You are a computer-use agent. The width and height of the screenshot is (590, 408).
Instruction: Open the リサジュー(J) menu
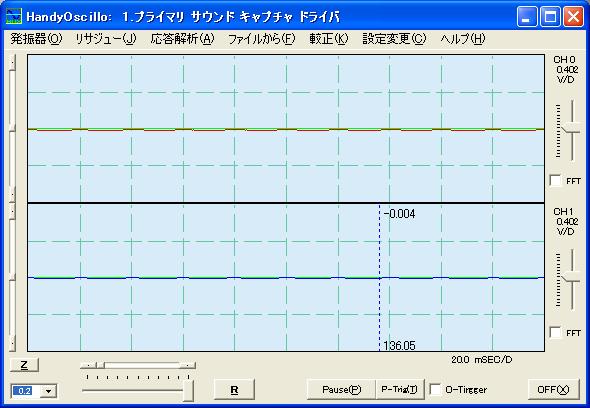(x=105, y=39)
